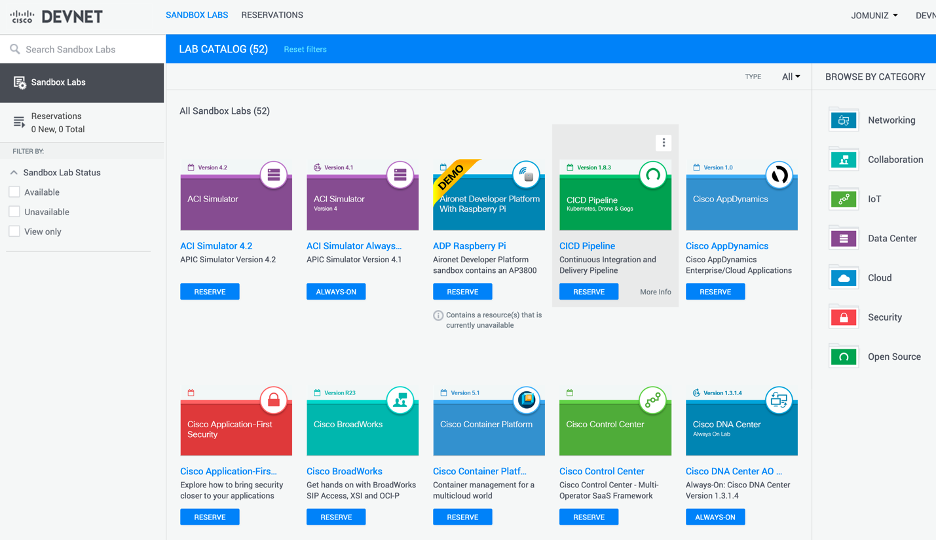This screenshot has height=540, width=936.
Task: Select the Sandbox Labs top tab
Action: pos(197,15)
